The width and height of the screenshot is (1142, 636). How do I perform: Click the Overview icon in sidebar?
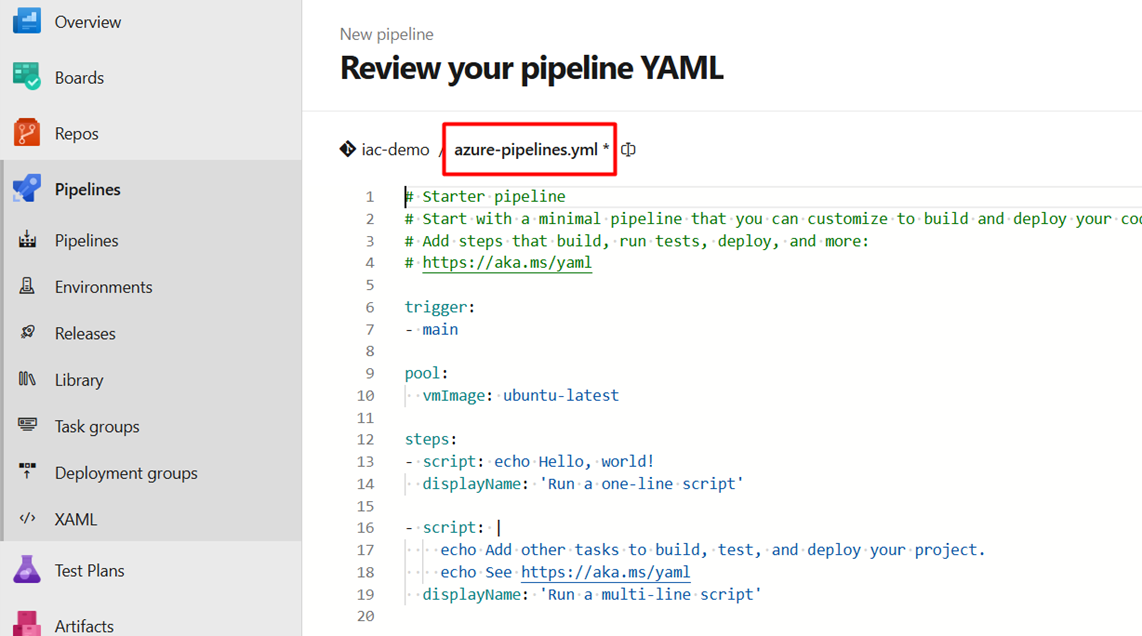pyautogui.click(x=27, y=21)
